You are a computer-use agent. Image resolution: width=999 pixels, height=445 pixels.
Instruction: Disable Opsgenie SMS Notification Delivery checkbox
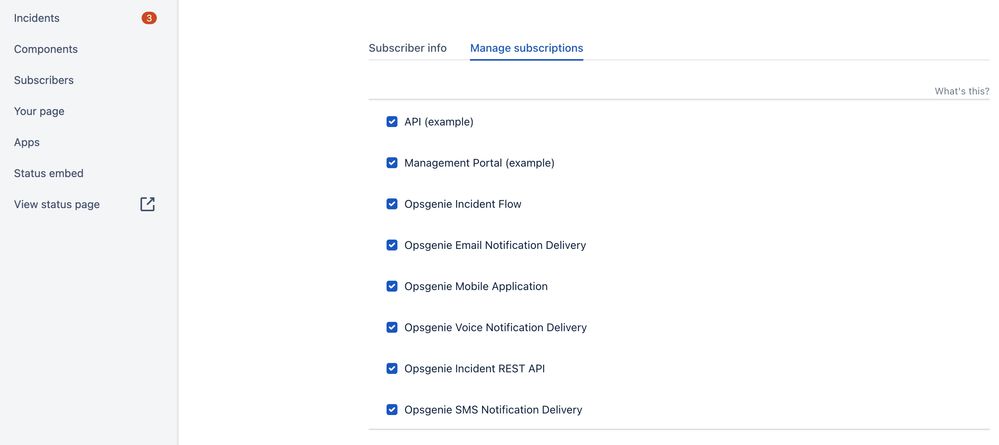pyautogui.click(x=392, y=409)
